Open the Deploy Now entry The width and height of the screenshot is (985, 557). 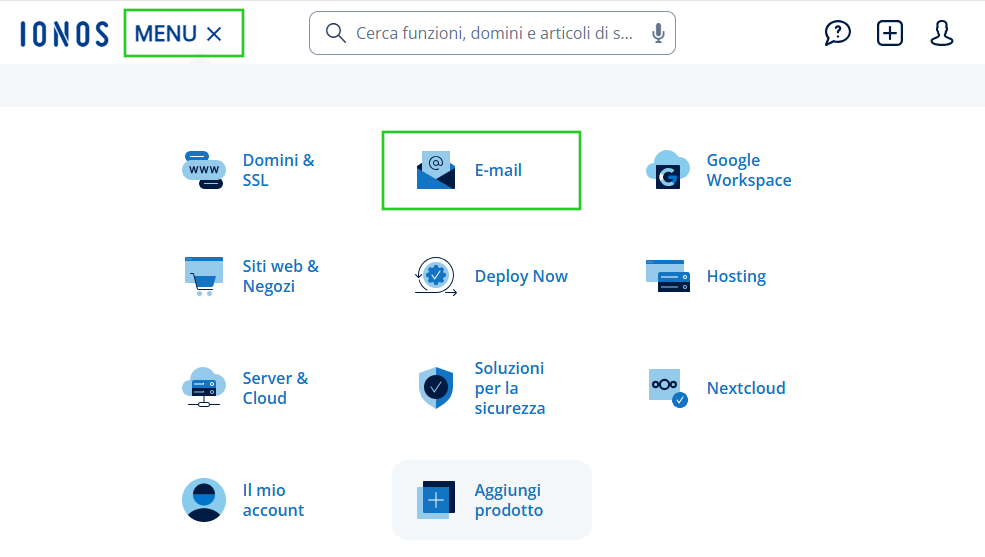pos(521,276)
